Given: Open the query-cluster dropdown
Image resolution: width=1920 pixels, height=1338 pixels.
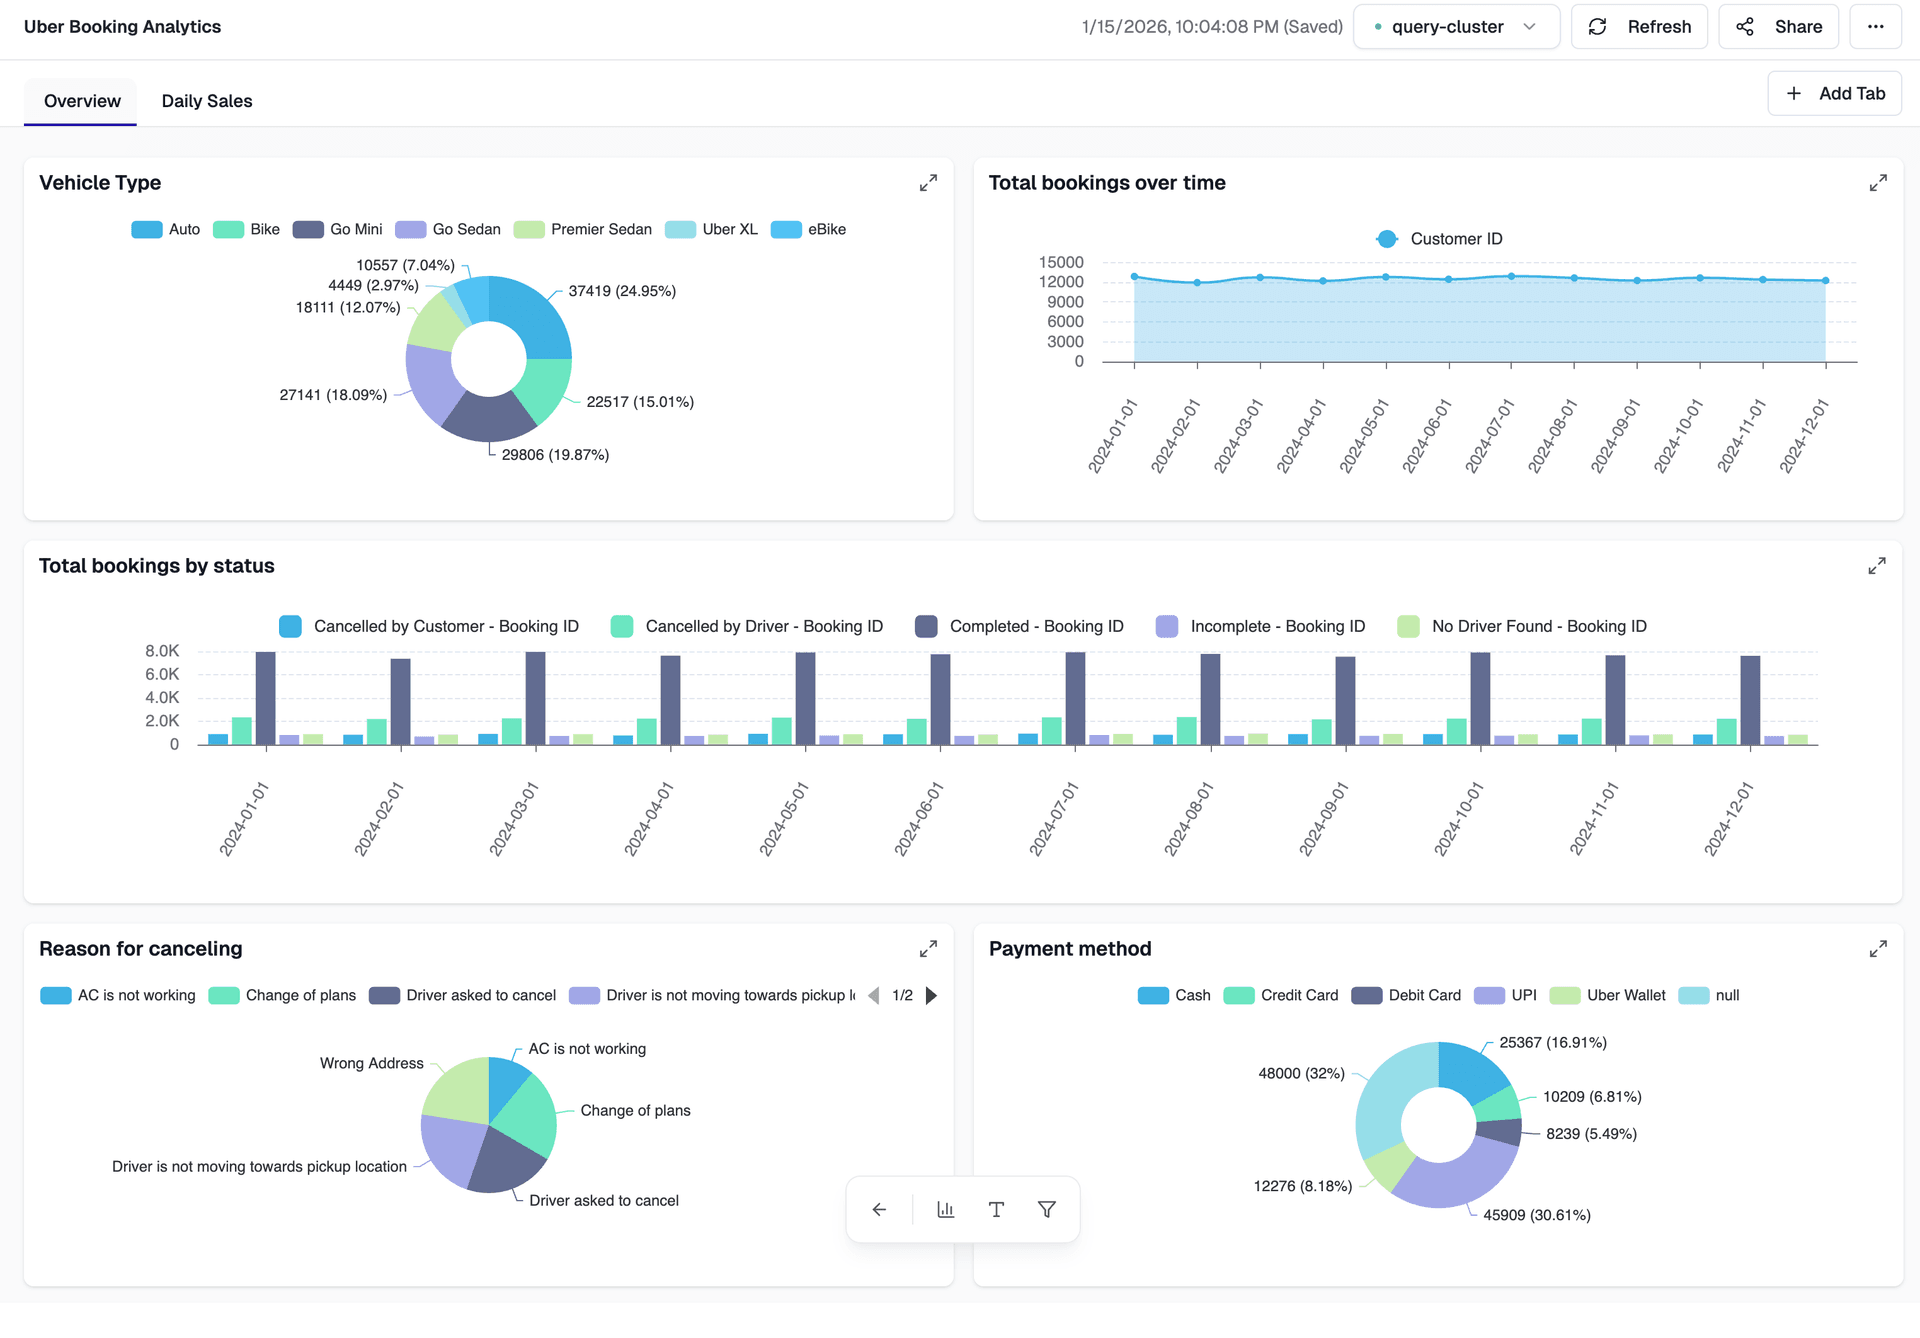Looking at the screenshot, I should click(x=1456, y=27).
